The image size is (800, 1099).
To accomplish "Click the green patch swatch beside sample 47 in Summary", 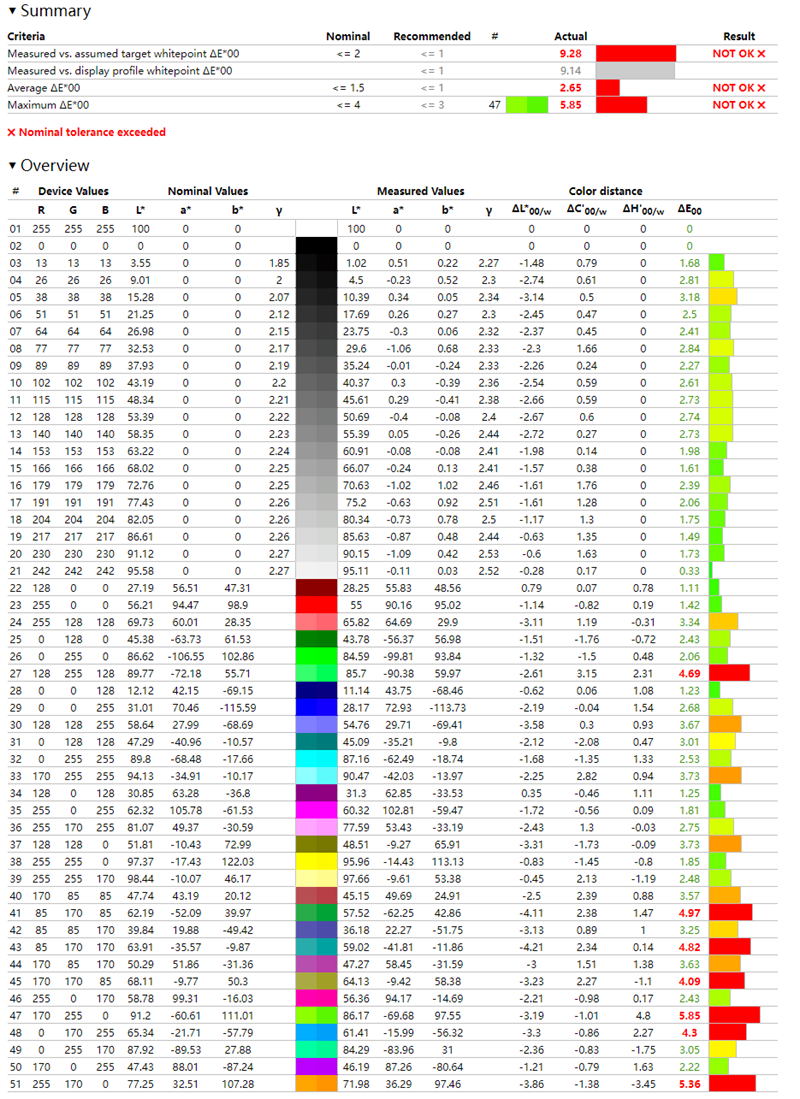I will (x=527, y=104).
